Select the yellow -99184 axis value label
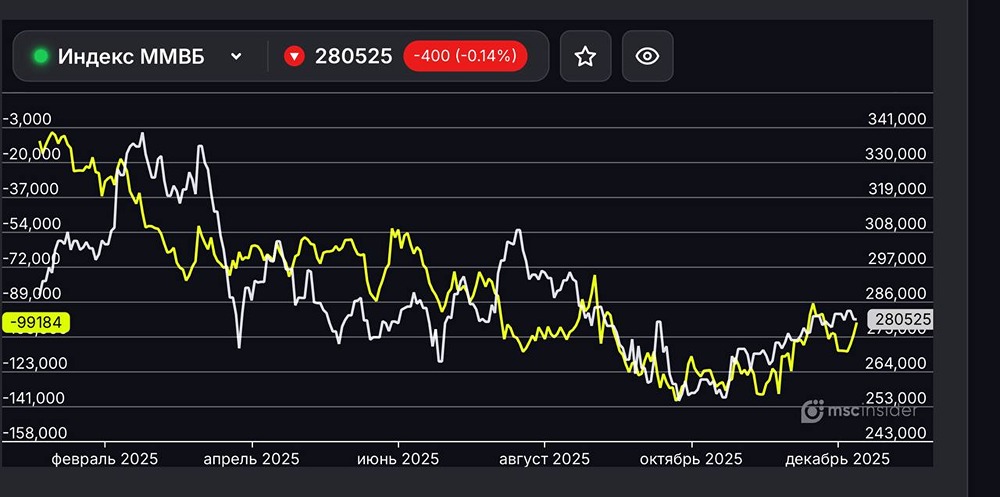The width and height of the screenshot is (1000, 497). pyautogui.click(x=35, y=322)
